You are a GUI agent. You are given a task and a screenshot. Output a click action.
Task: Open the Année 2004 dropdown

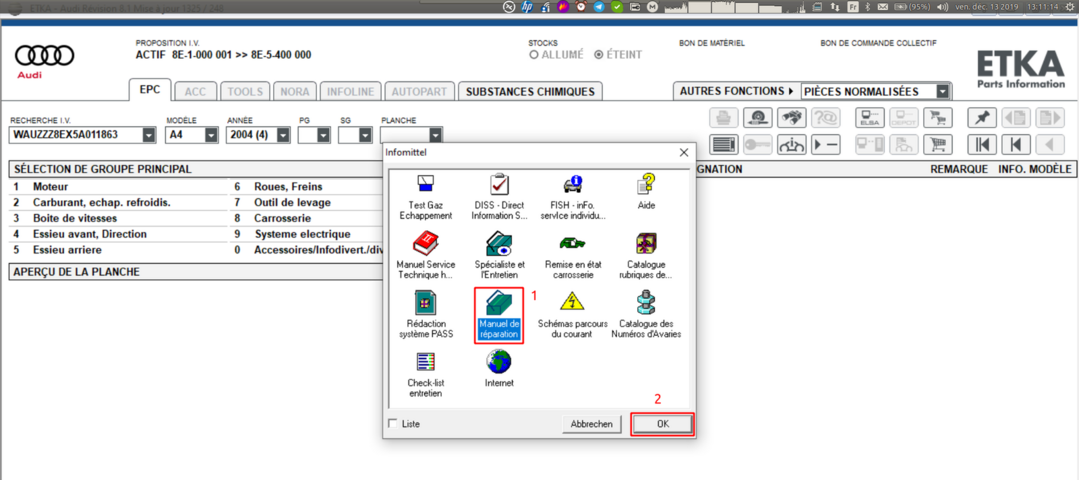(283, 135)
